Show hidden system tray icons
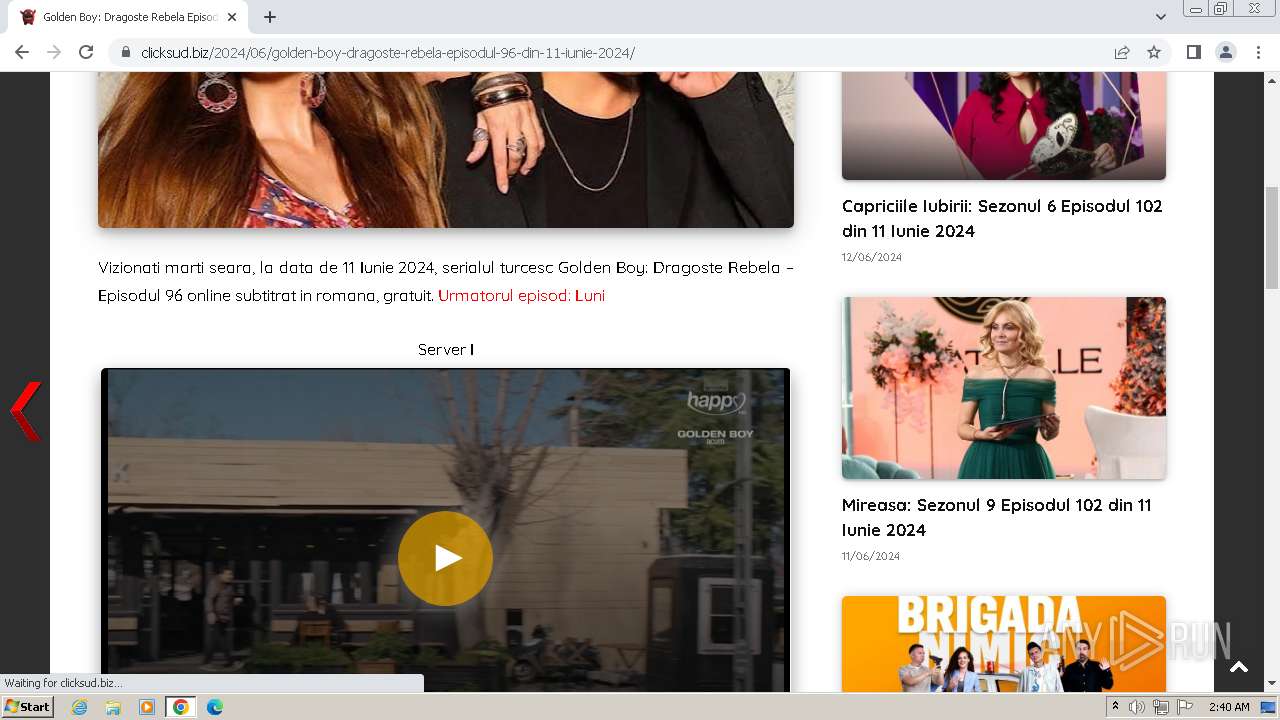Screen dimensions: 1280x720 pos(1116,707)
